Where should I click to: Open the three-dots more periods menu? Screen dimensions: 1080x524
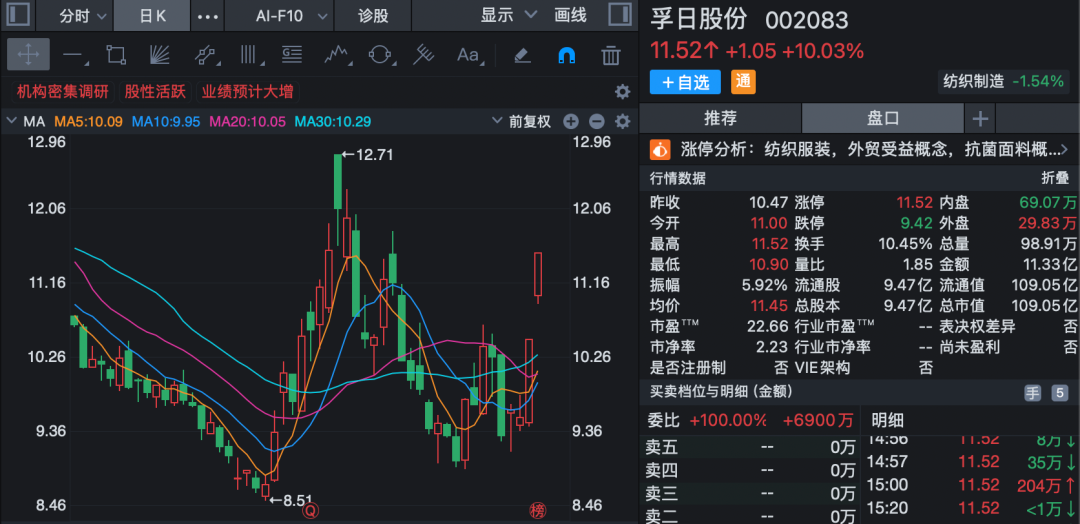click(x=207, y=16)
